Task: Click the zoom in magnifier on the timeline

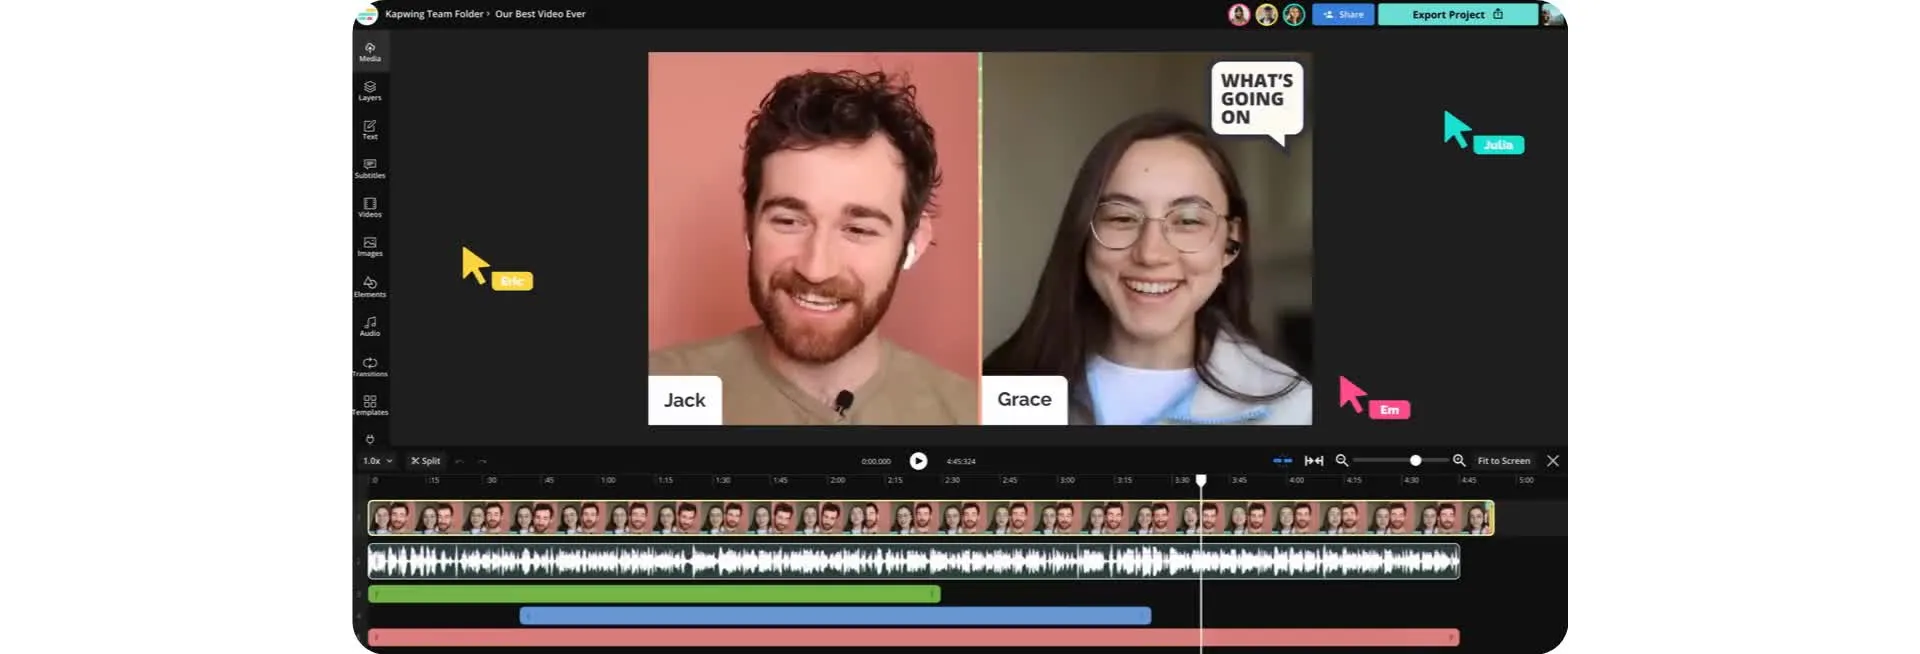Action: pyautogui.click(x=1459, y=461)
